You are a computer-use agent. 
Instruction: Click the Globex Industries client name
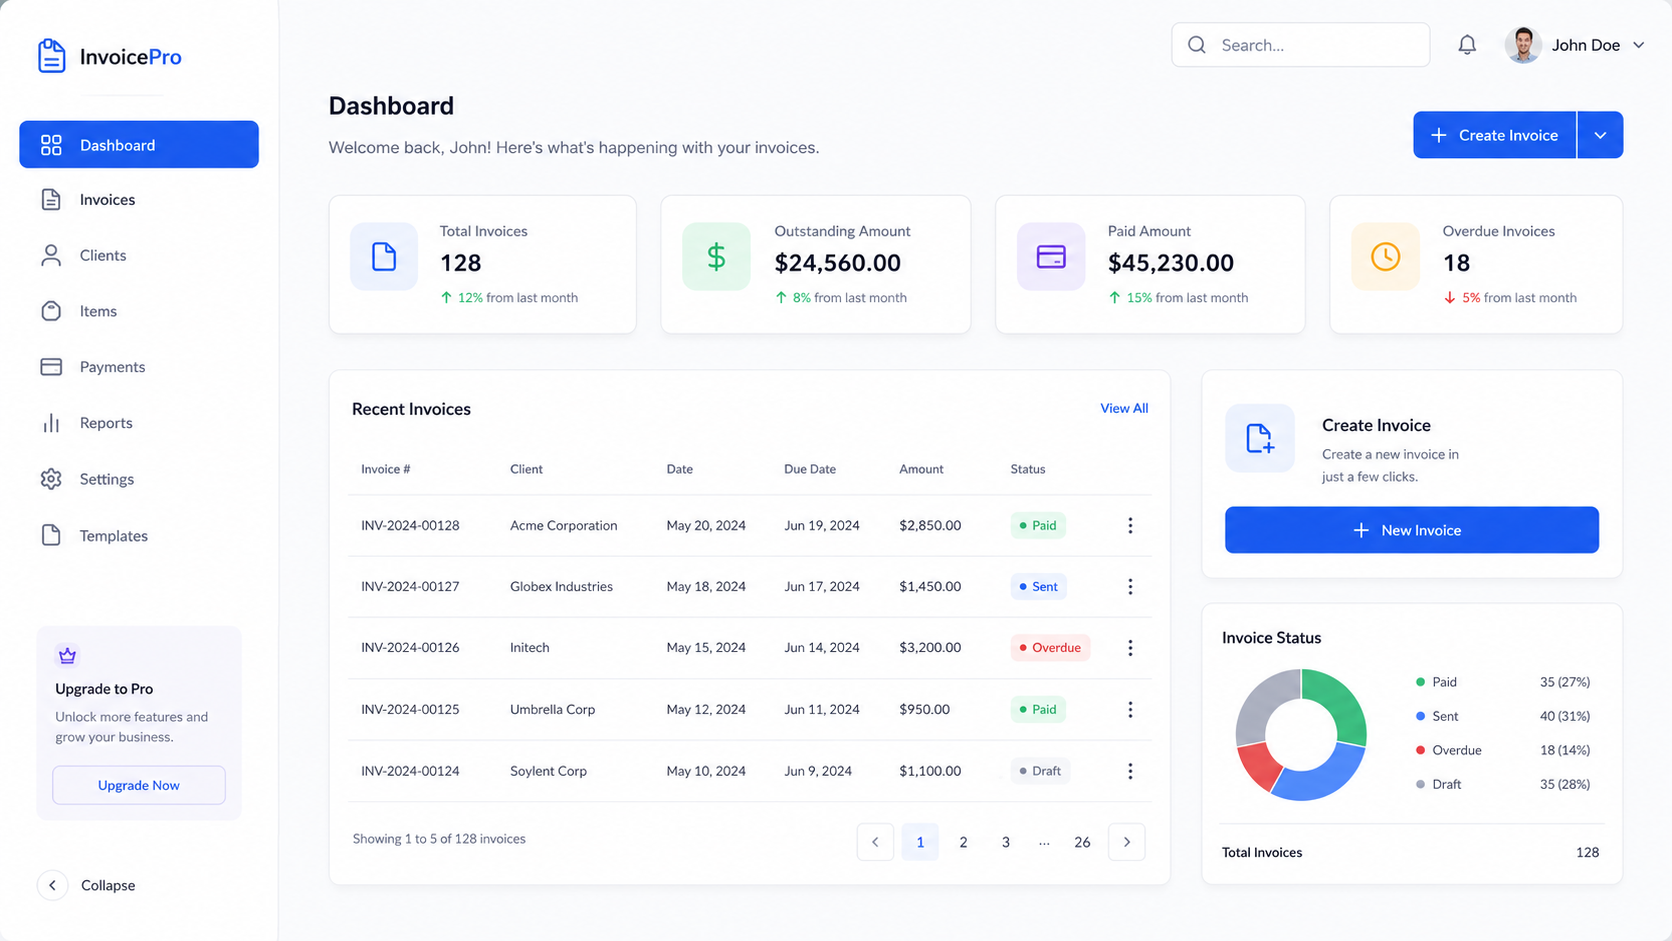pyautogui.click(x=561, y=587)
